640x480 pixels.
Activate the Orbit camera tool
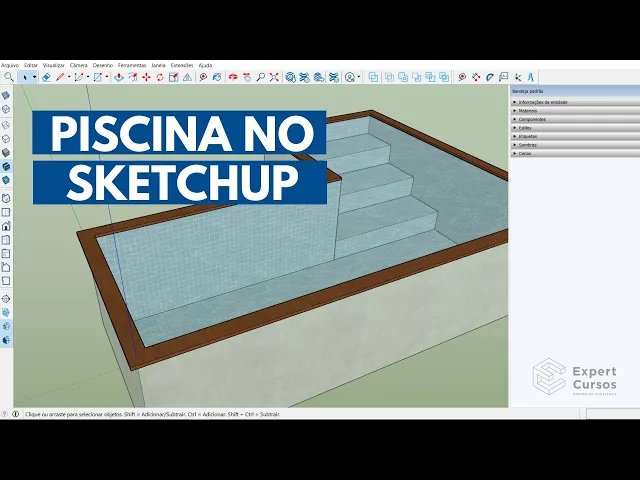tap(233, 77)
